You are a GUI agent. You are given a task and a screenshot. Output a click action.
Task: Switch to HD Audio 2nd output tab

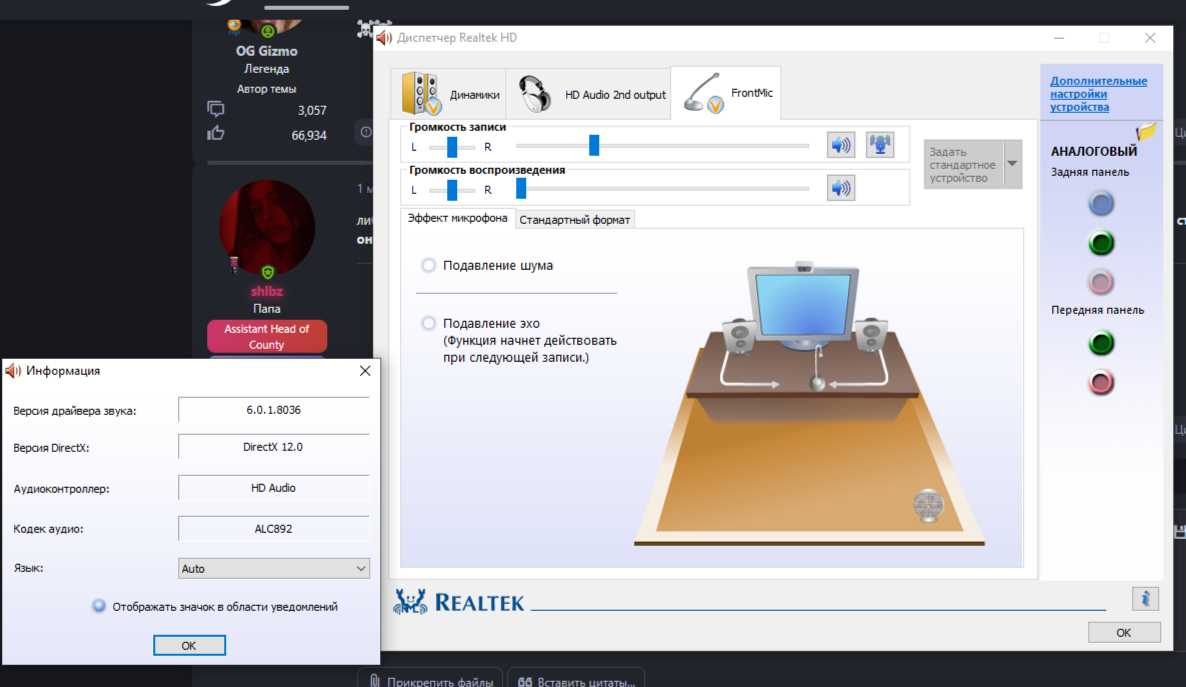pyautogui.click(x=589, y=95)
